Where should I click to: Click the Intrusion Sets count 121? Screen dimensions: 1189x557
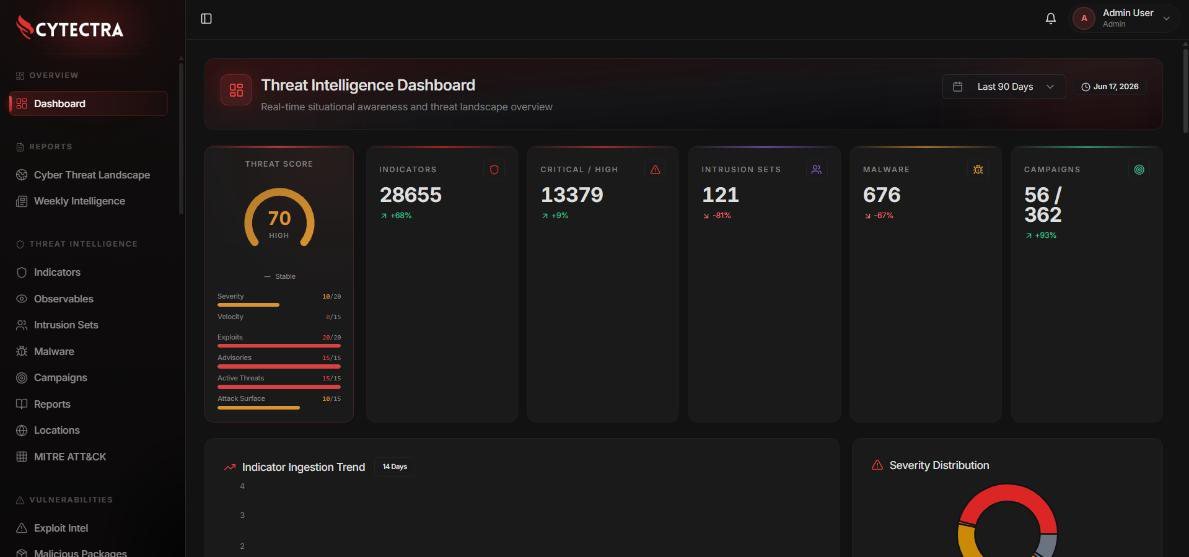720,195
